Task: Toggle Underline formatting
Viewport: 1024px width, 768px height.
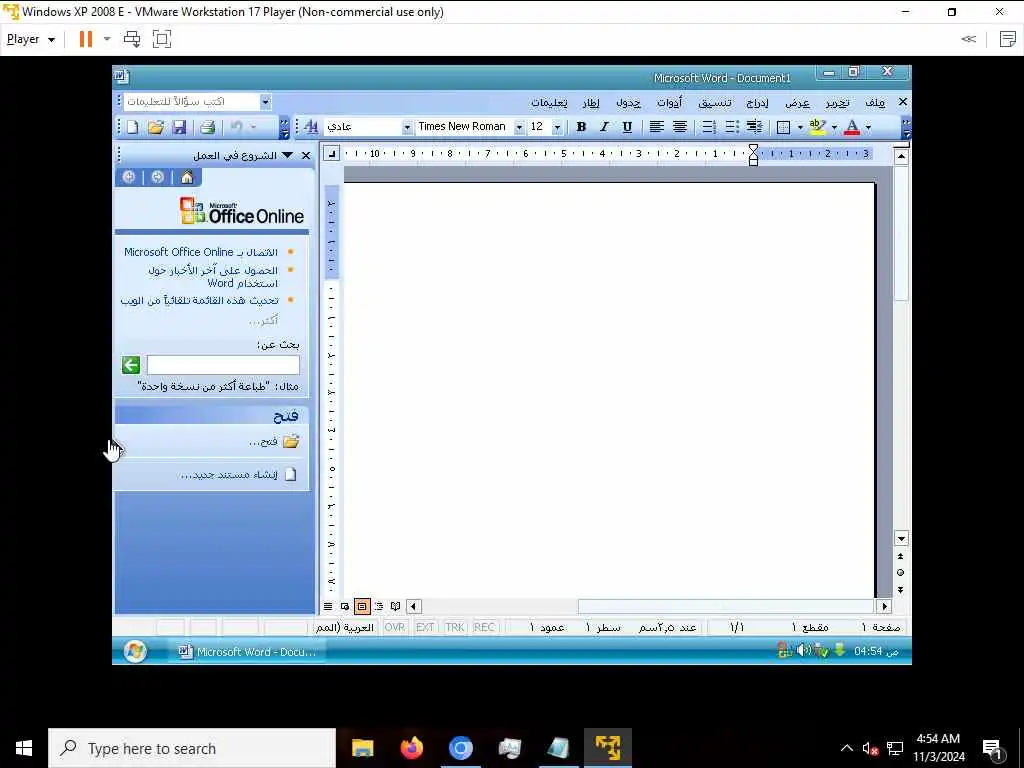Action: [627, 127]
